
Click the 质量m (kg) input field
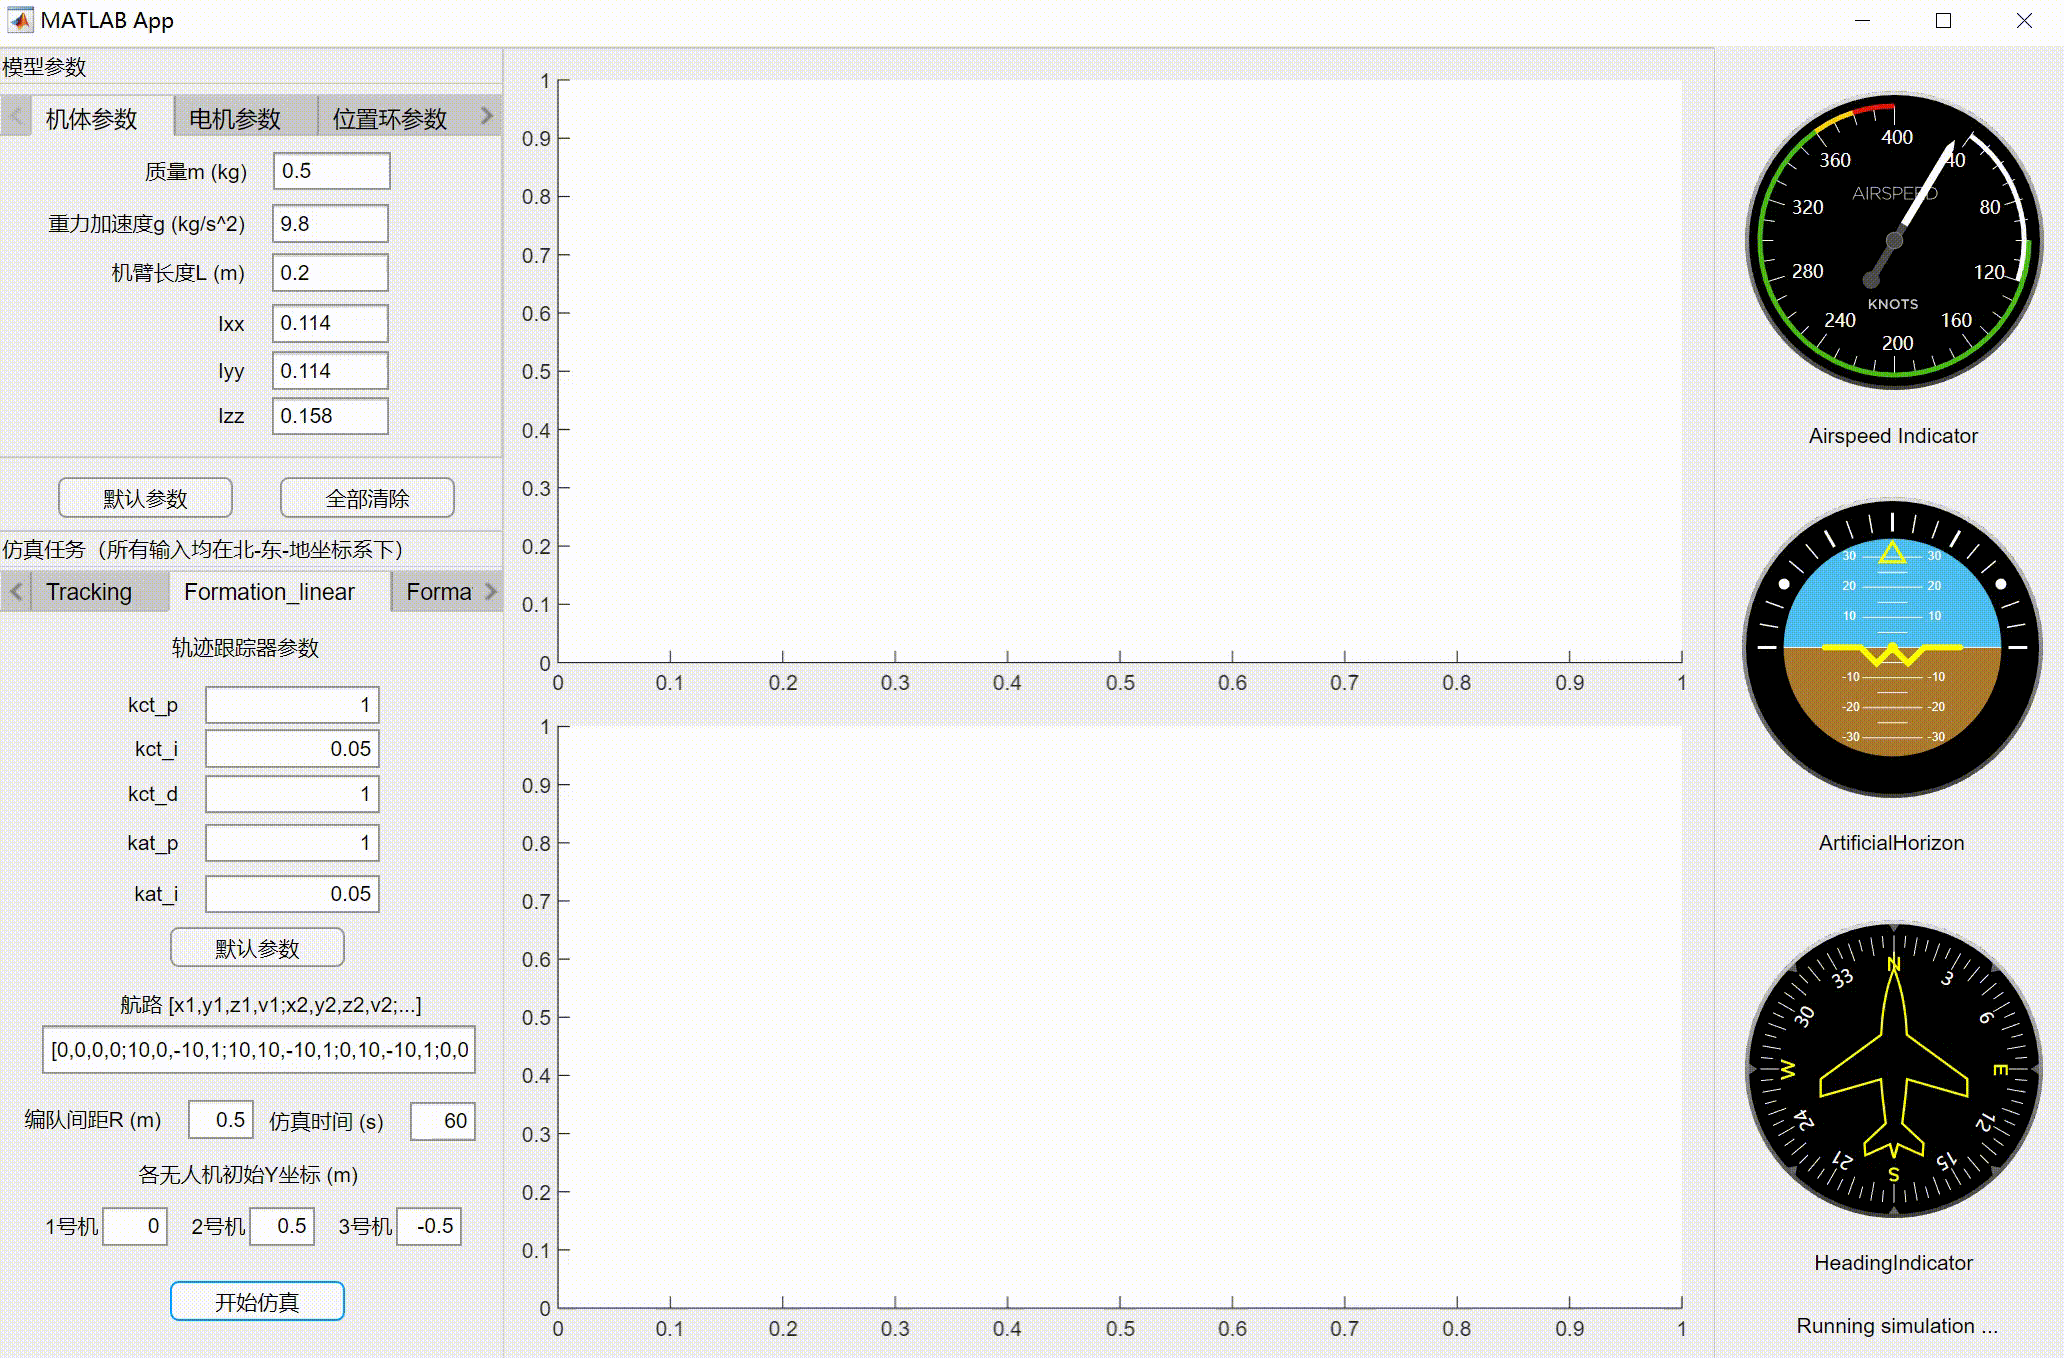[331, 171]
